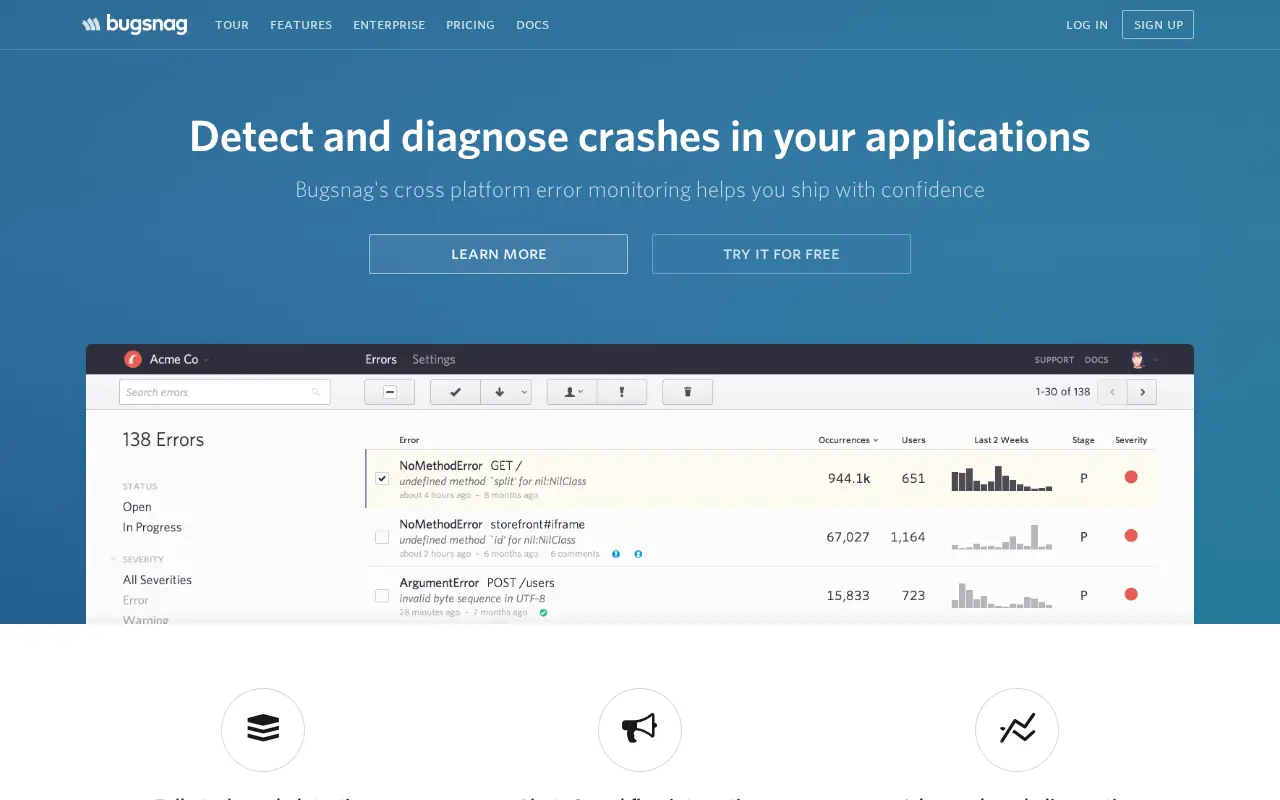Click the green check icon on ArgumentError row

point(543,612)
